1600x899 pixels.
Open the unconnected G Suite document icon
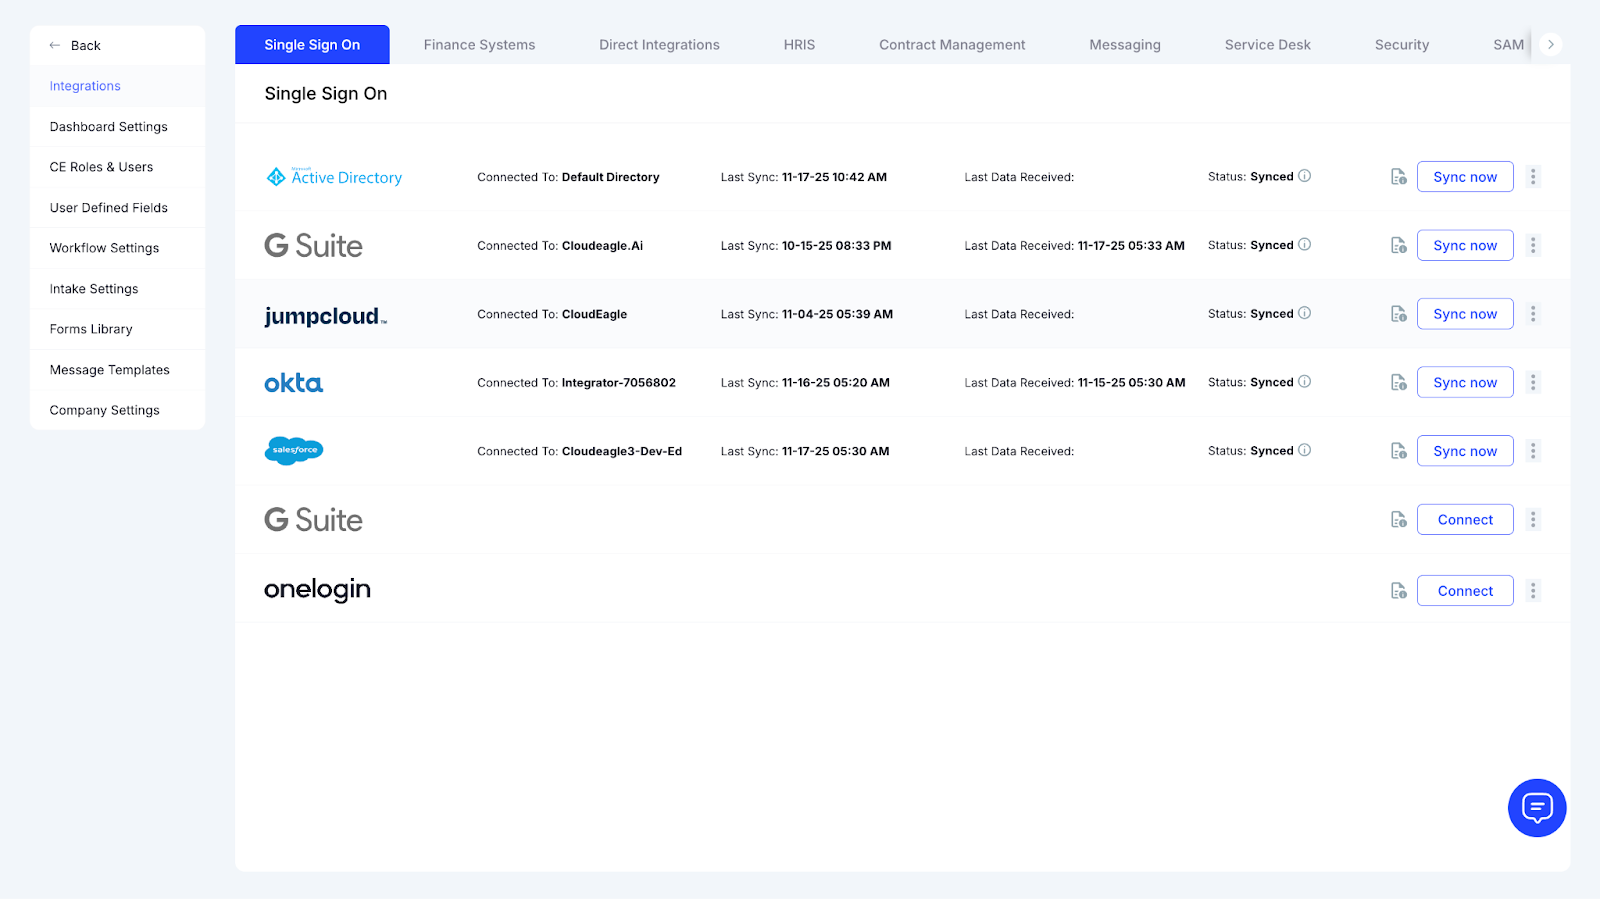1399,520
